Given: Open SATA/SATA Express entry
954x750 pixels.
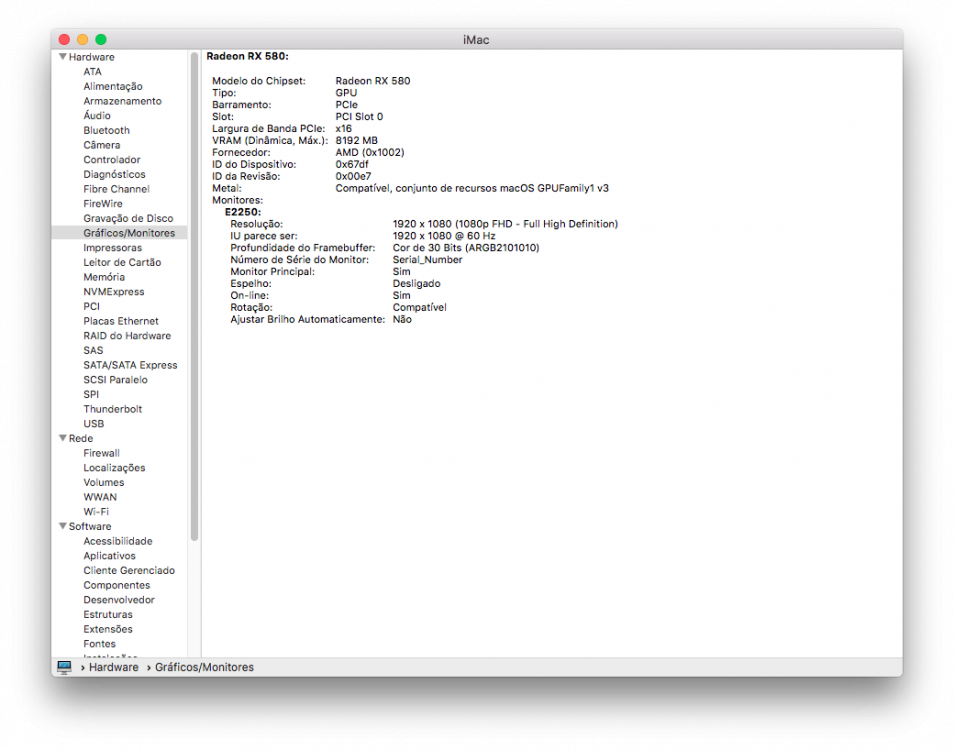Looking at the screenshot, I should 130,365.
